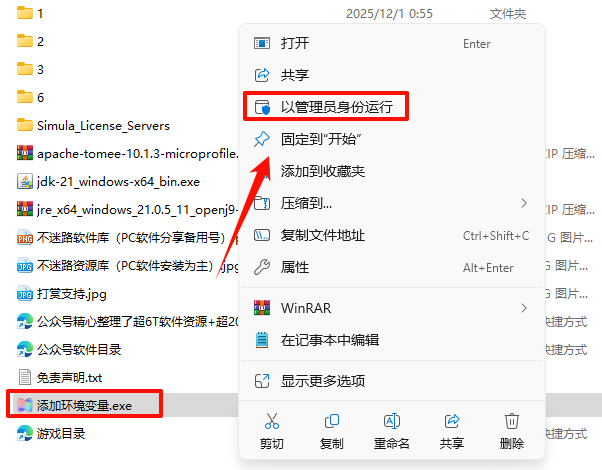Click the Rename (重命名) icon

392,421
